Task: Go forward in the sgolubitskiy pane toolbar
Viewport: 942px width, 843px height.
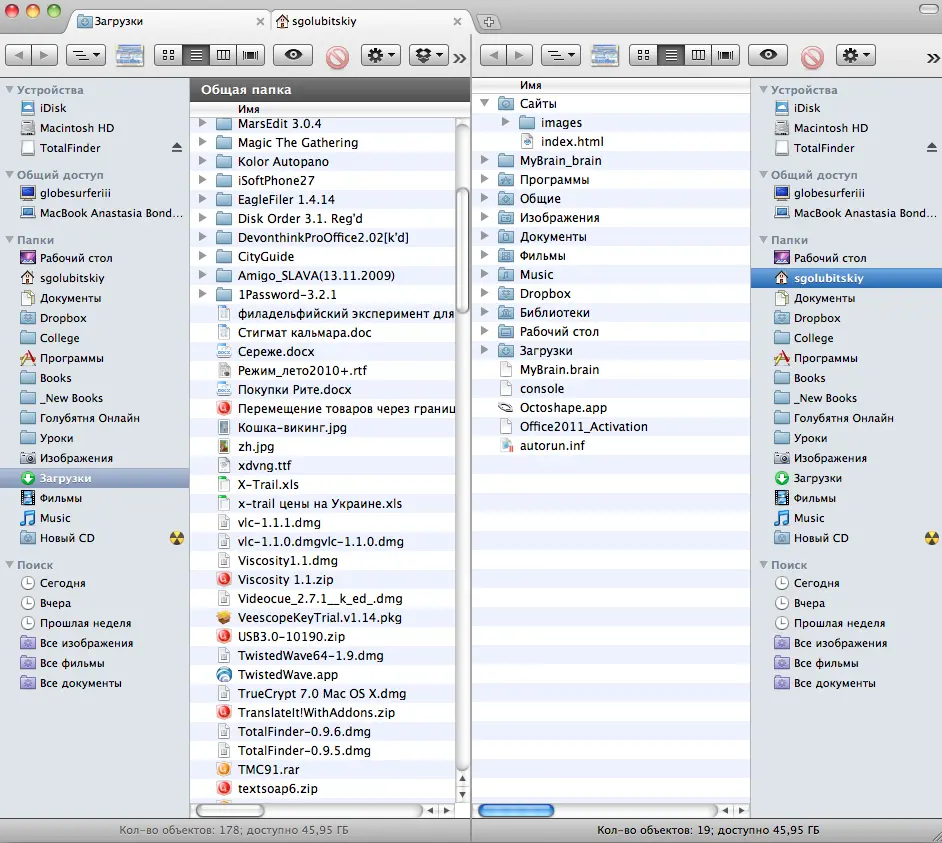Action: coord(520,55)
